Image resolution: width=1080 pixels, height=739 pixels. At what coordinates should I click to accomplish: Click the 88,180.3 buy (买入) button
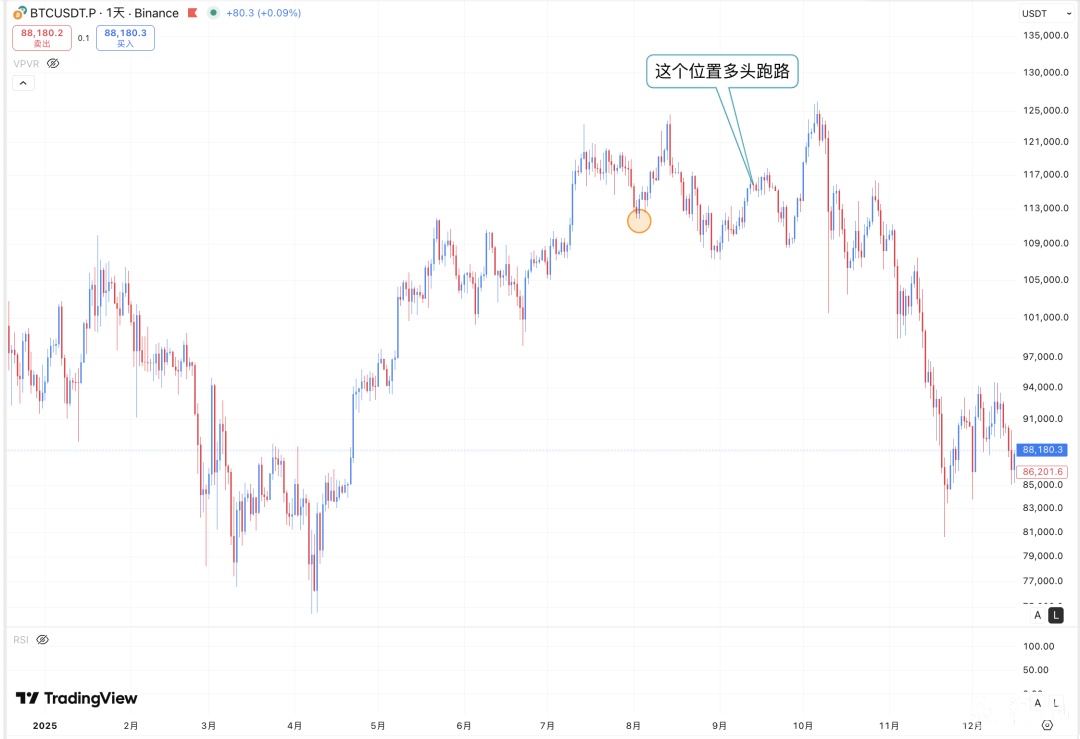coord(125,38)
